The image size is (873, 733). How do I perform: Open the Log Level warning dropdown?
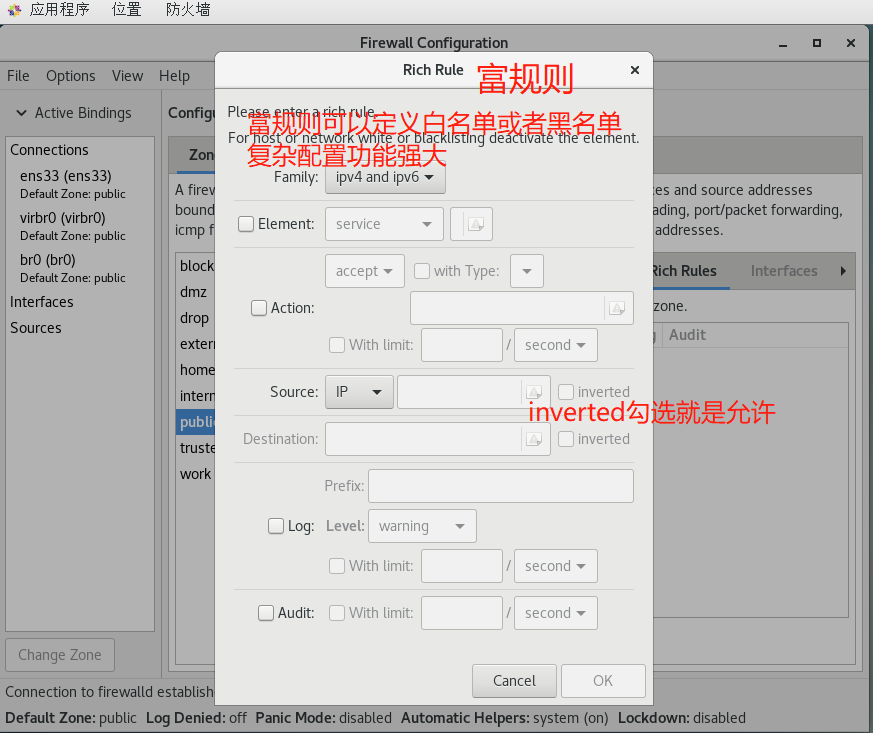[422, 526]
